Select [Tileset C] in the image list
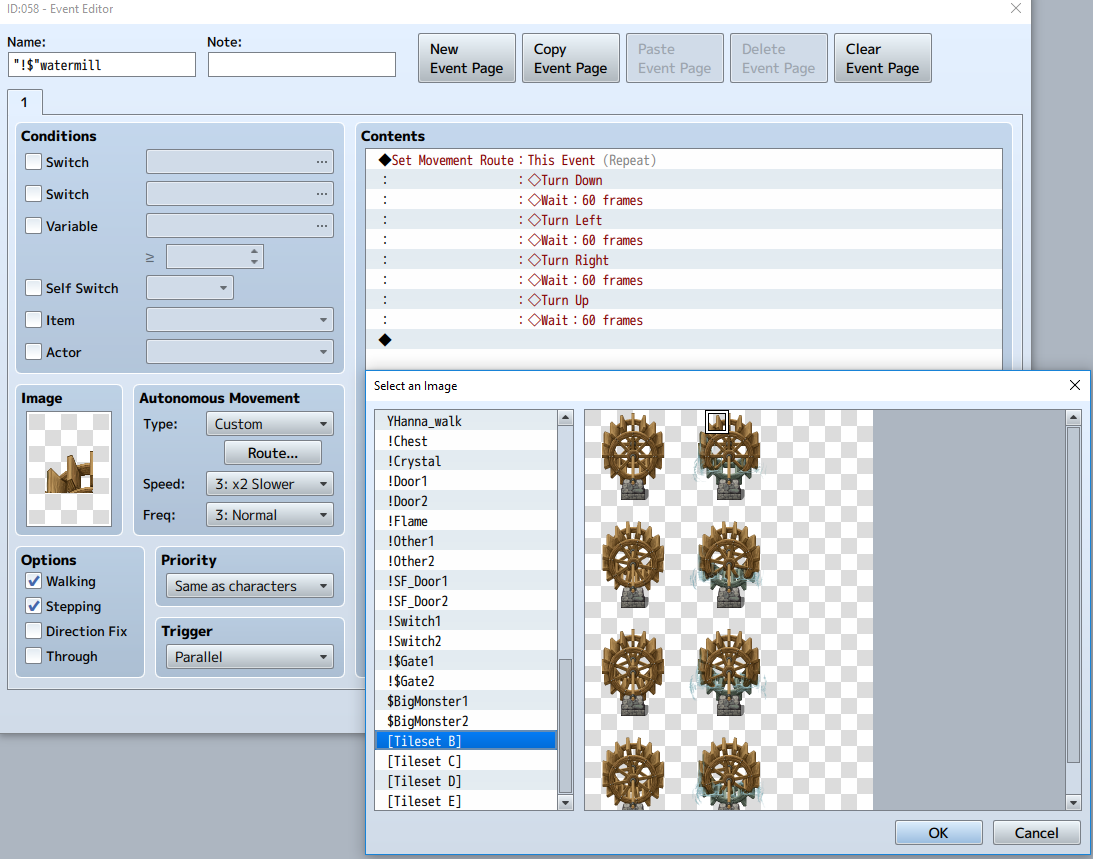 coord(466,761)
